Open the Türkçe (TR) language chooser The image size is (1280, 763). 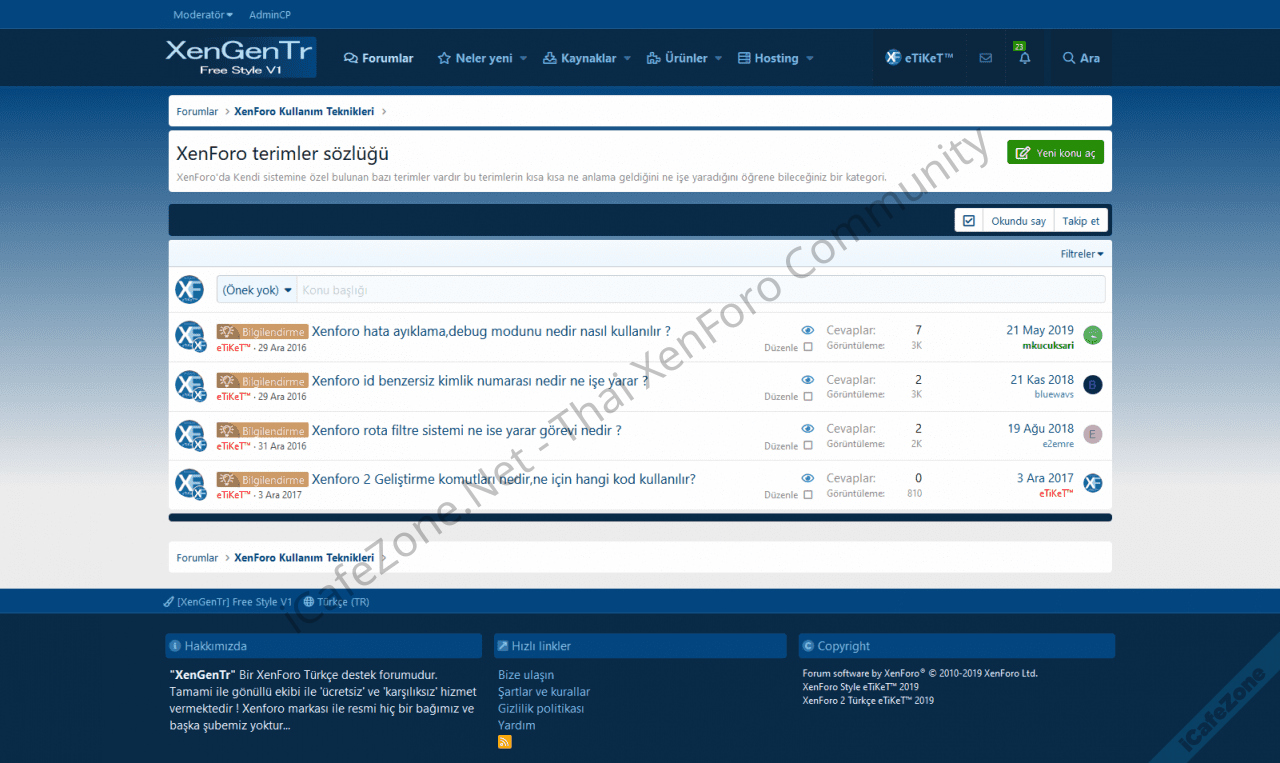336,602
